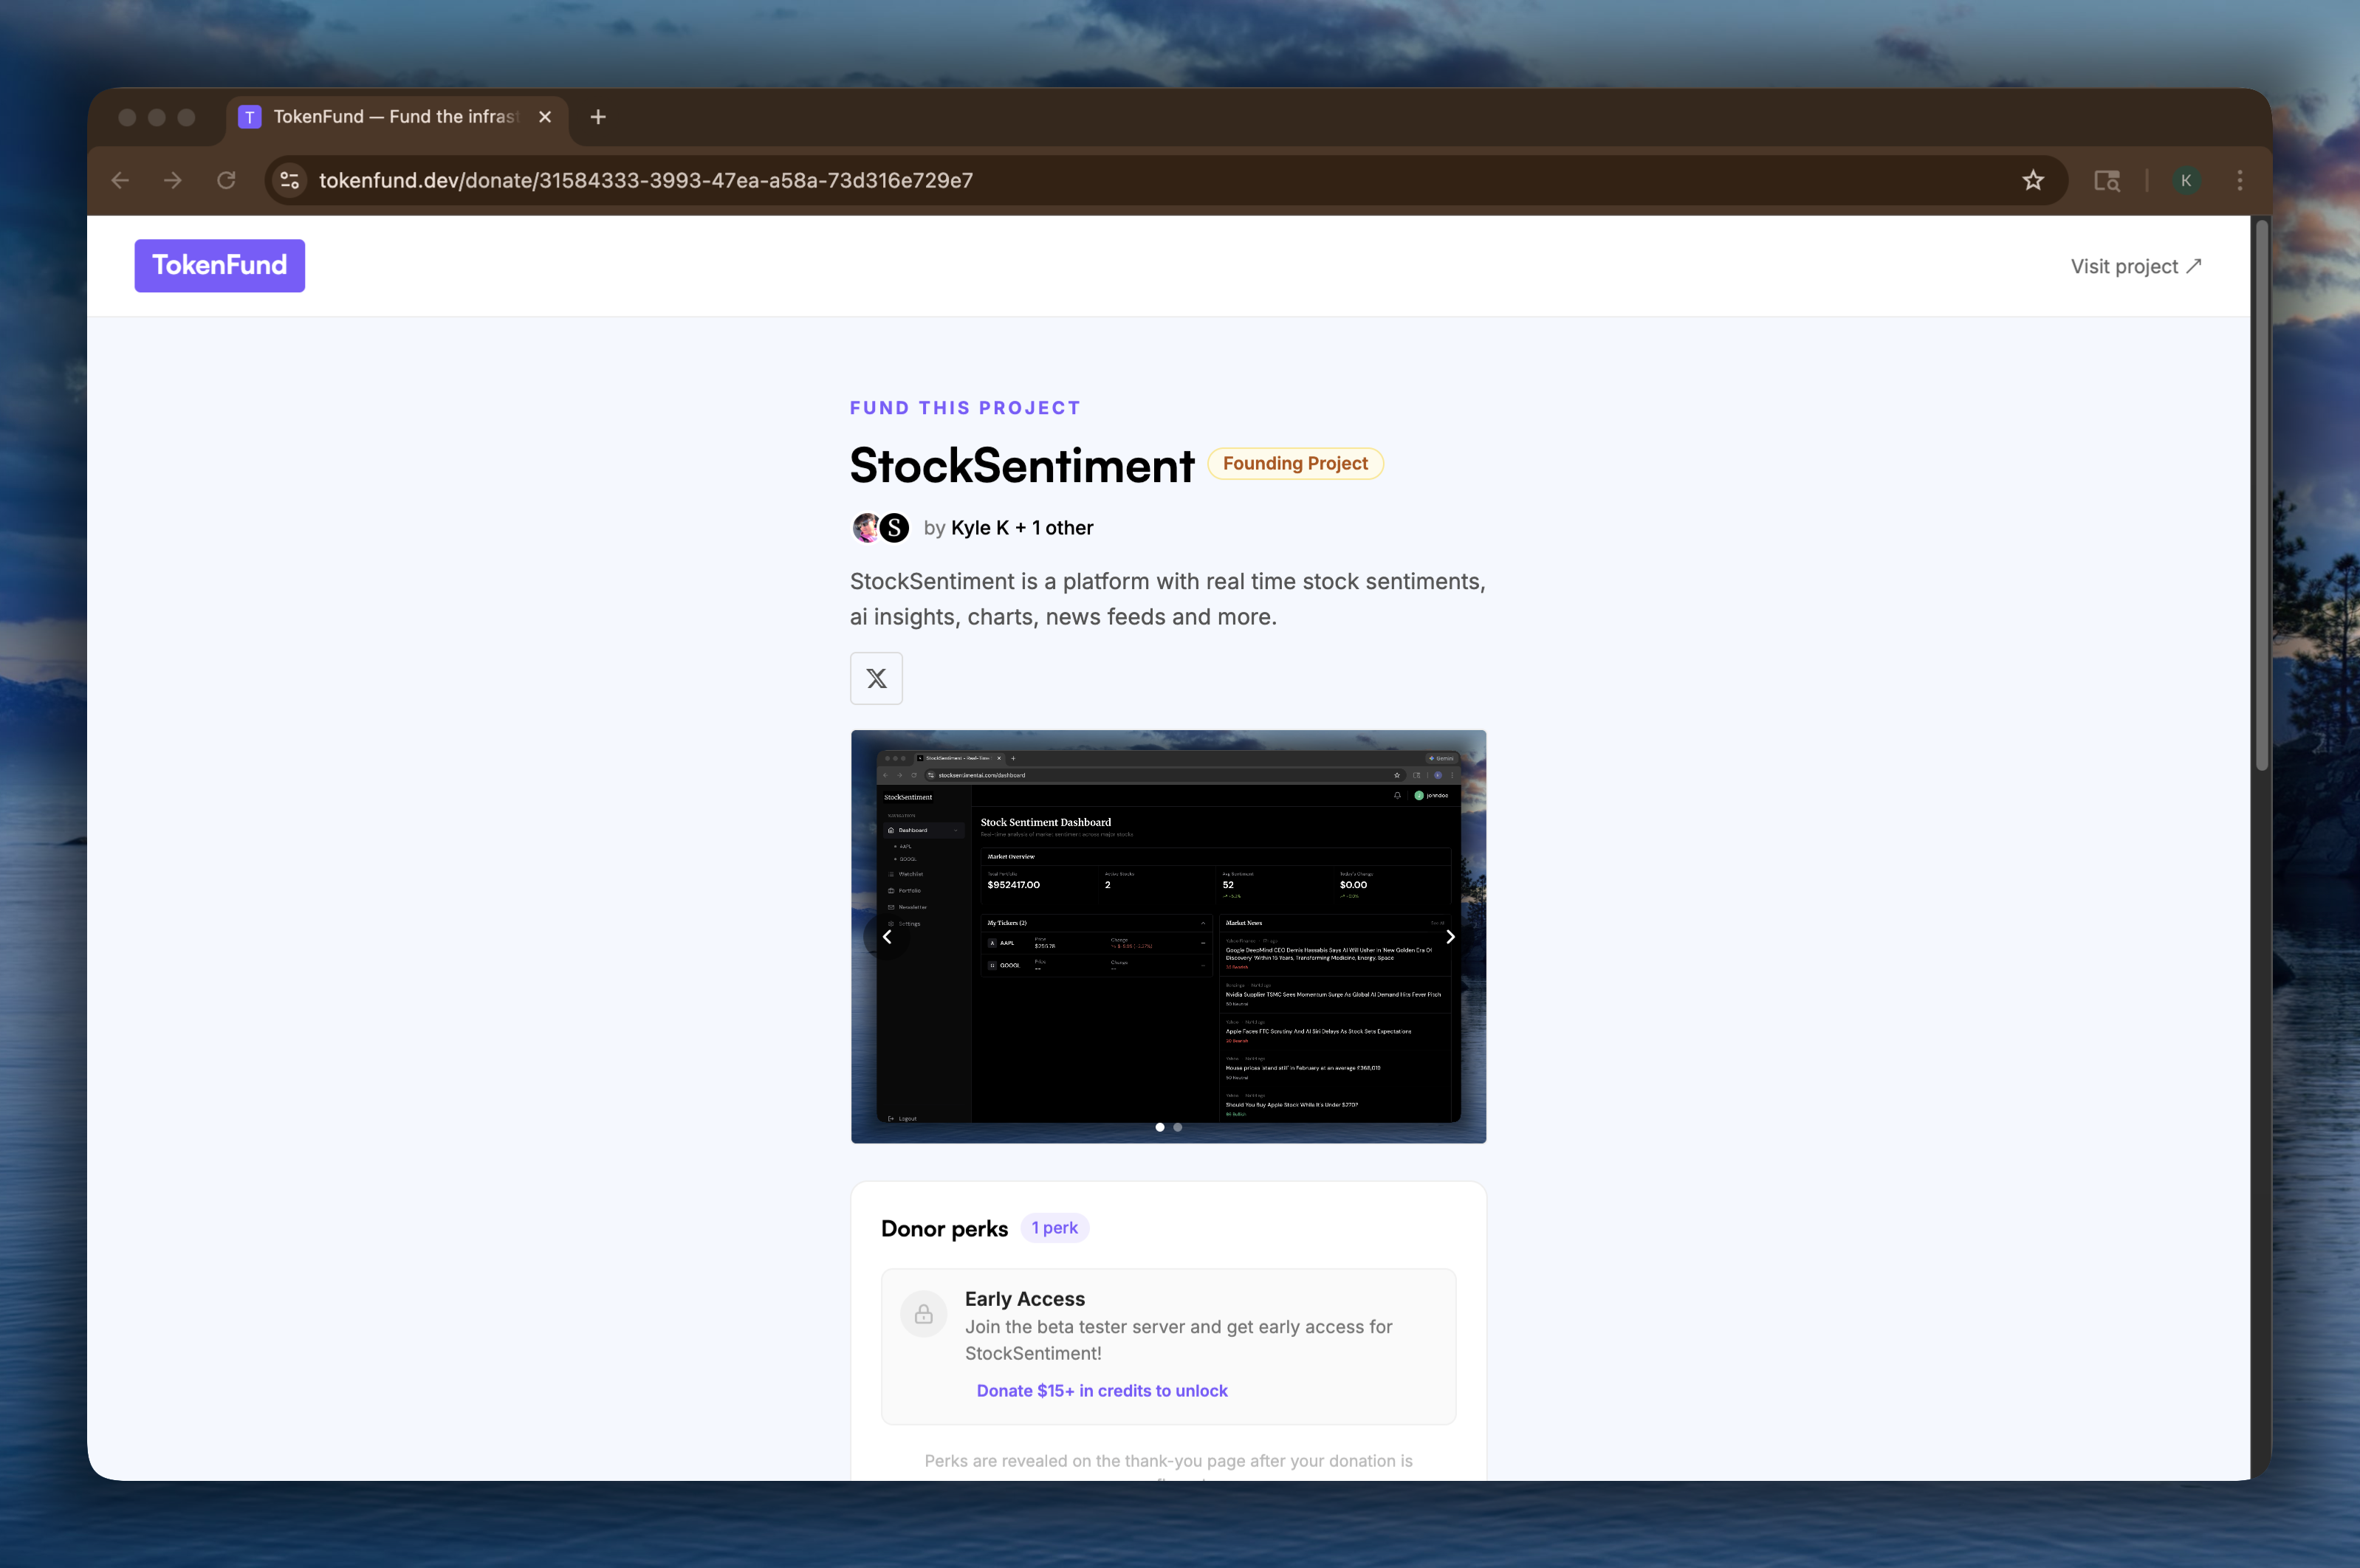Click Kyle K's profile avatar
This screenshot has width=2360, height=1568.
(x=866, y=527)
